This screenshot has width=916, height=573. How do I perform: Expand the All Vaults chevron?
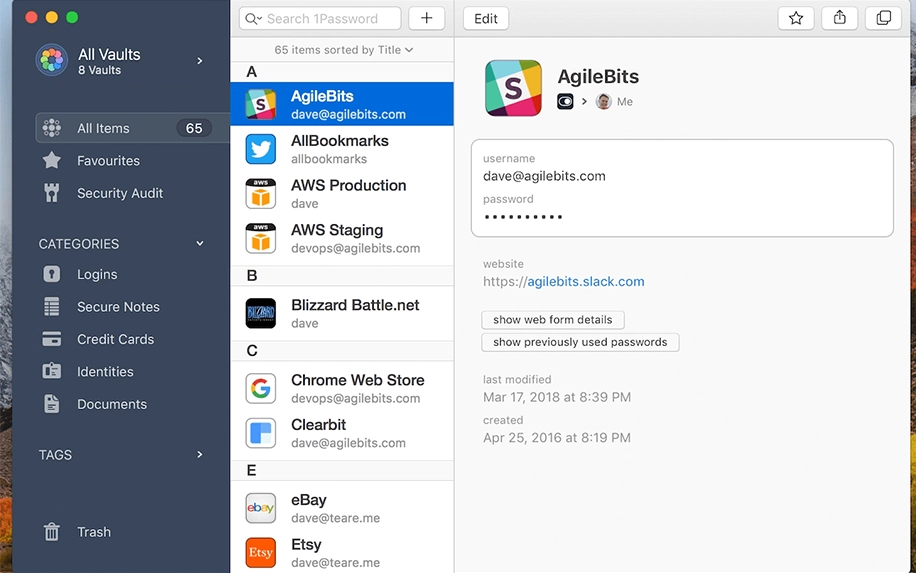point(200,61)
